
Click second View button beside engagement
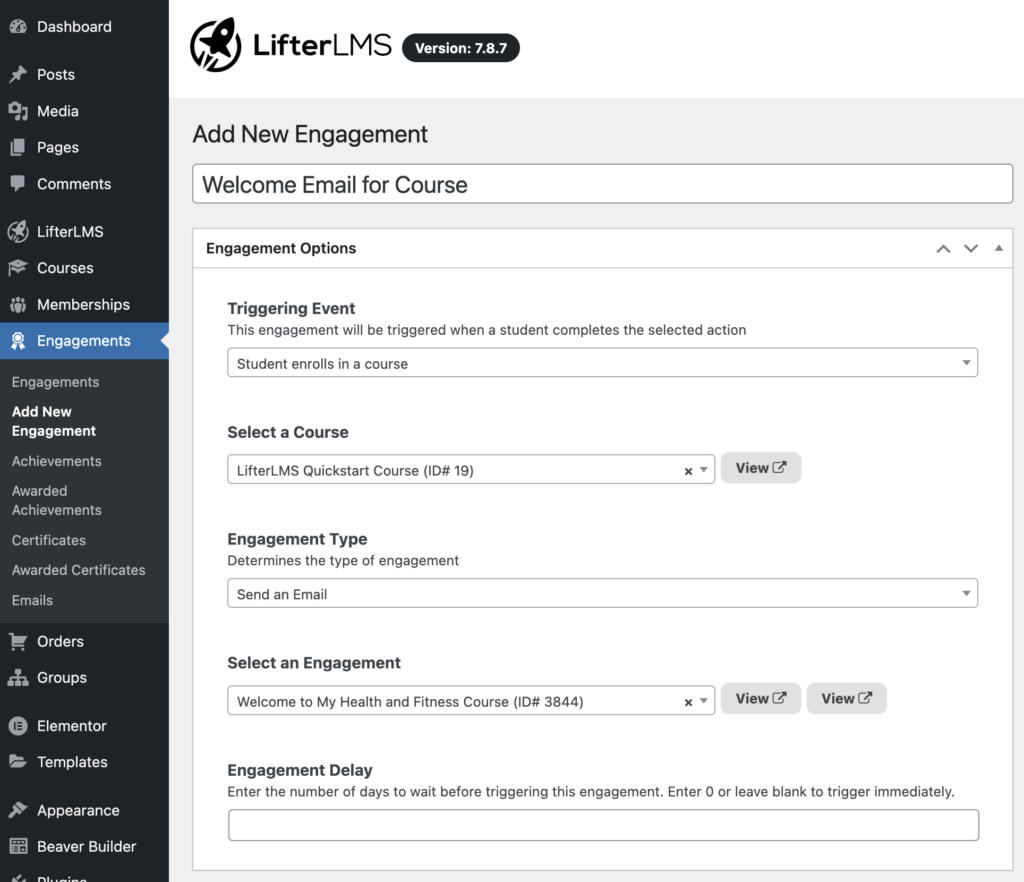[x=846, y=699]
